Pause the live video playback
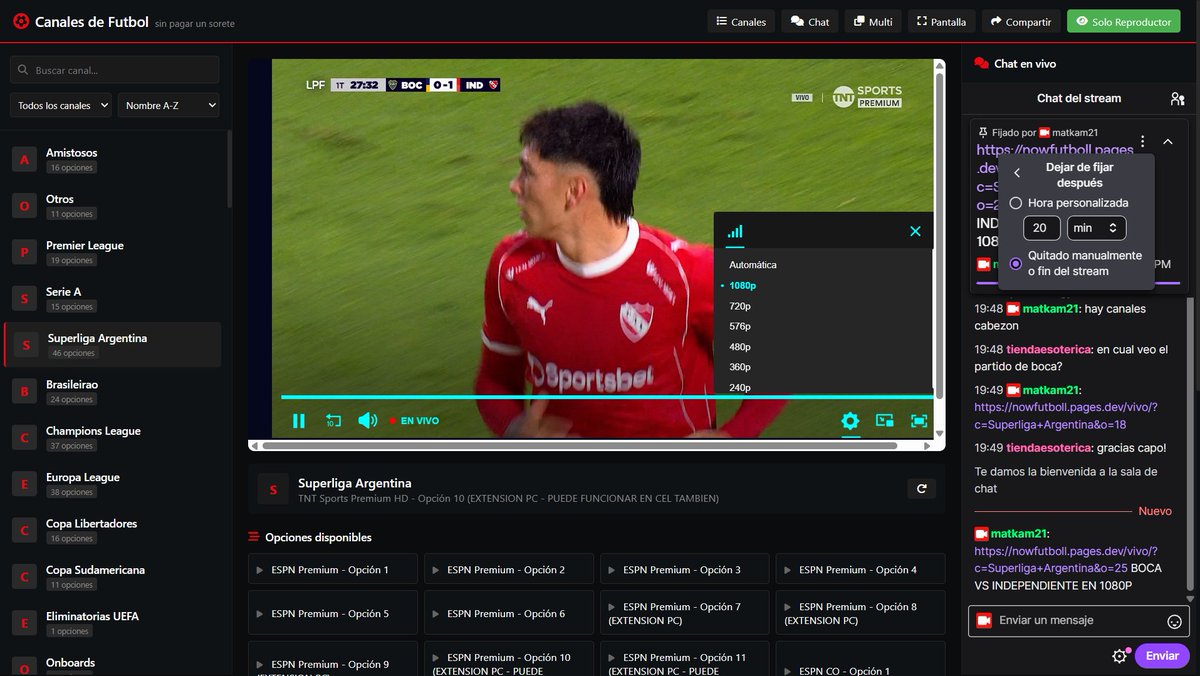 click(298, 420)
